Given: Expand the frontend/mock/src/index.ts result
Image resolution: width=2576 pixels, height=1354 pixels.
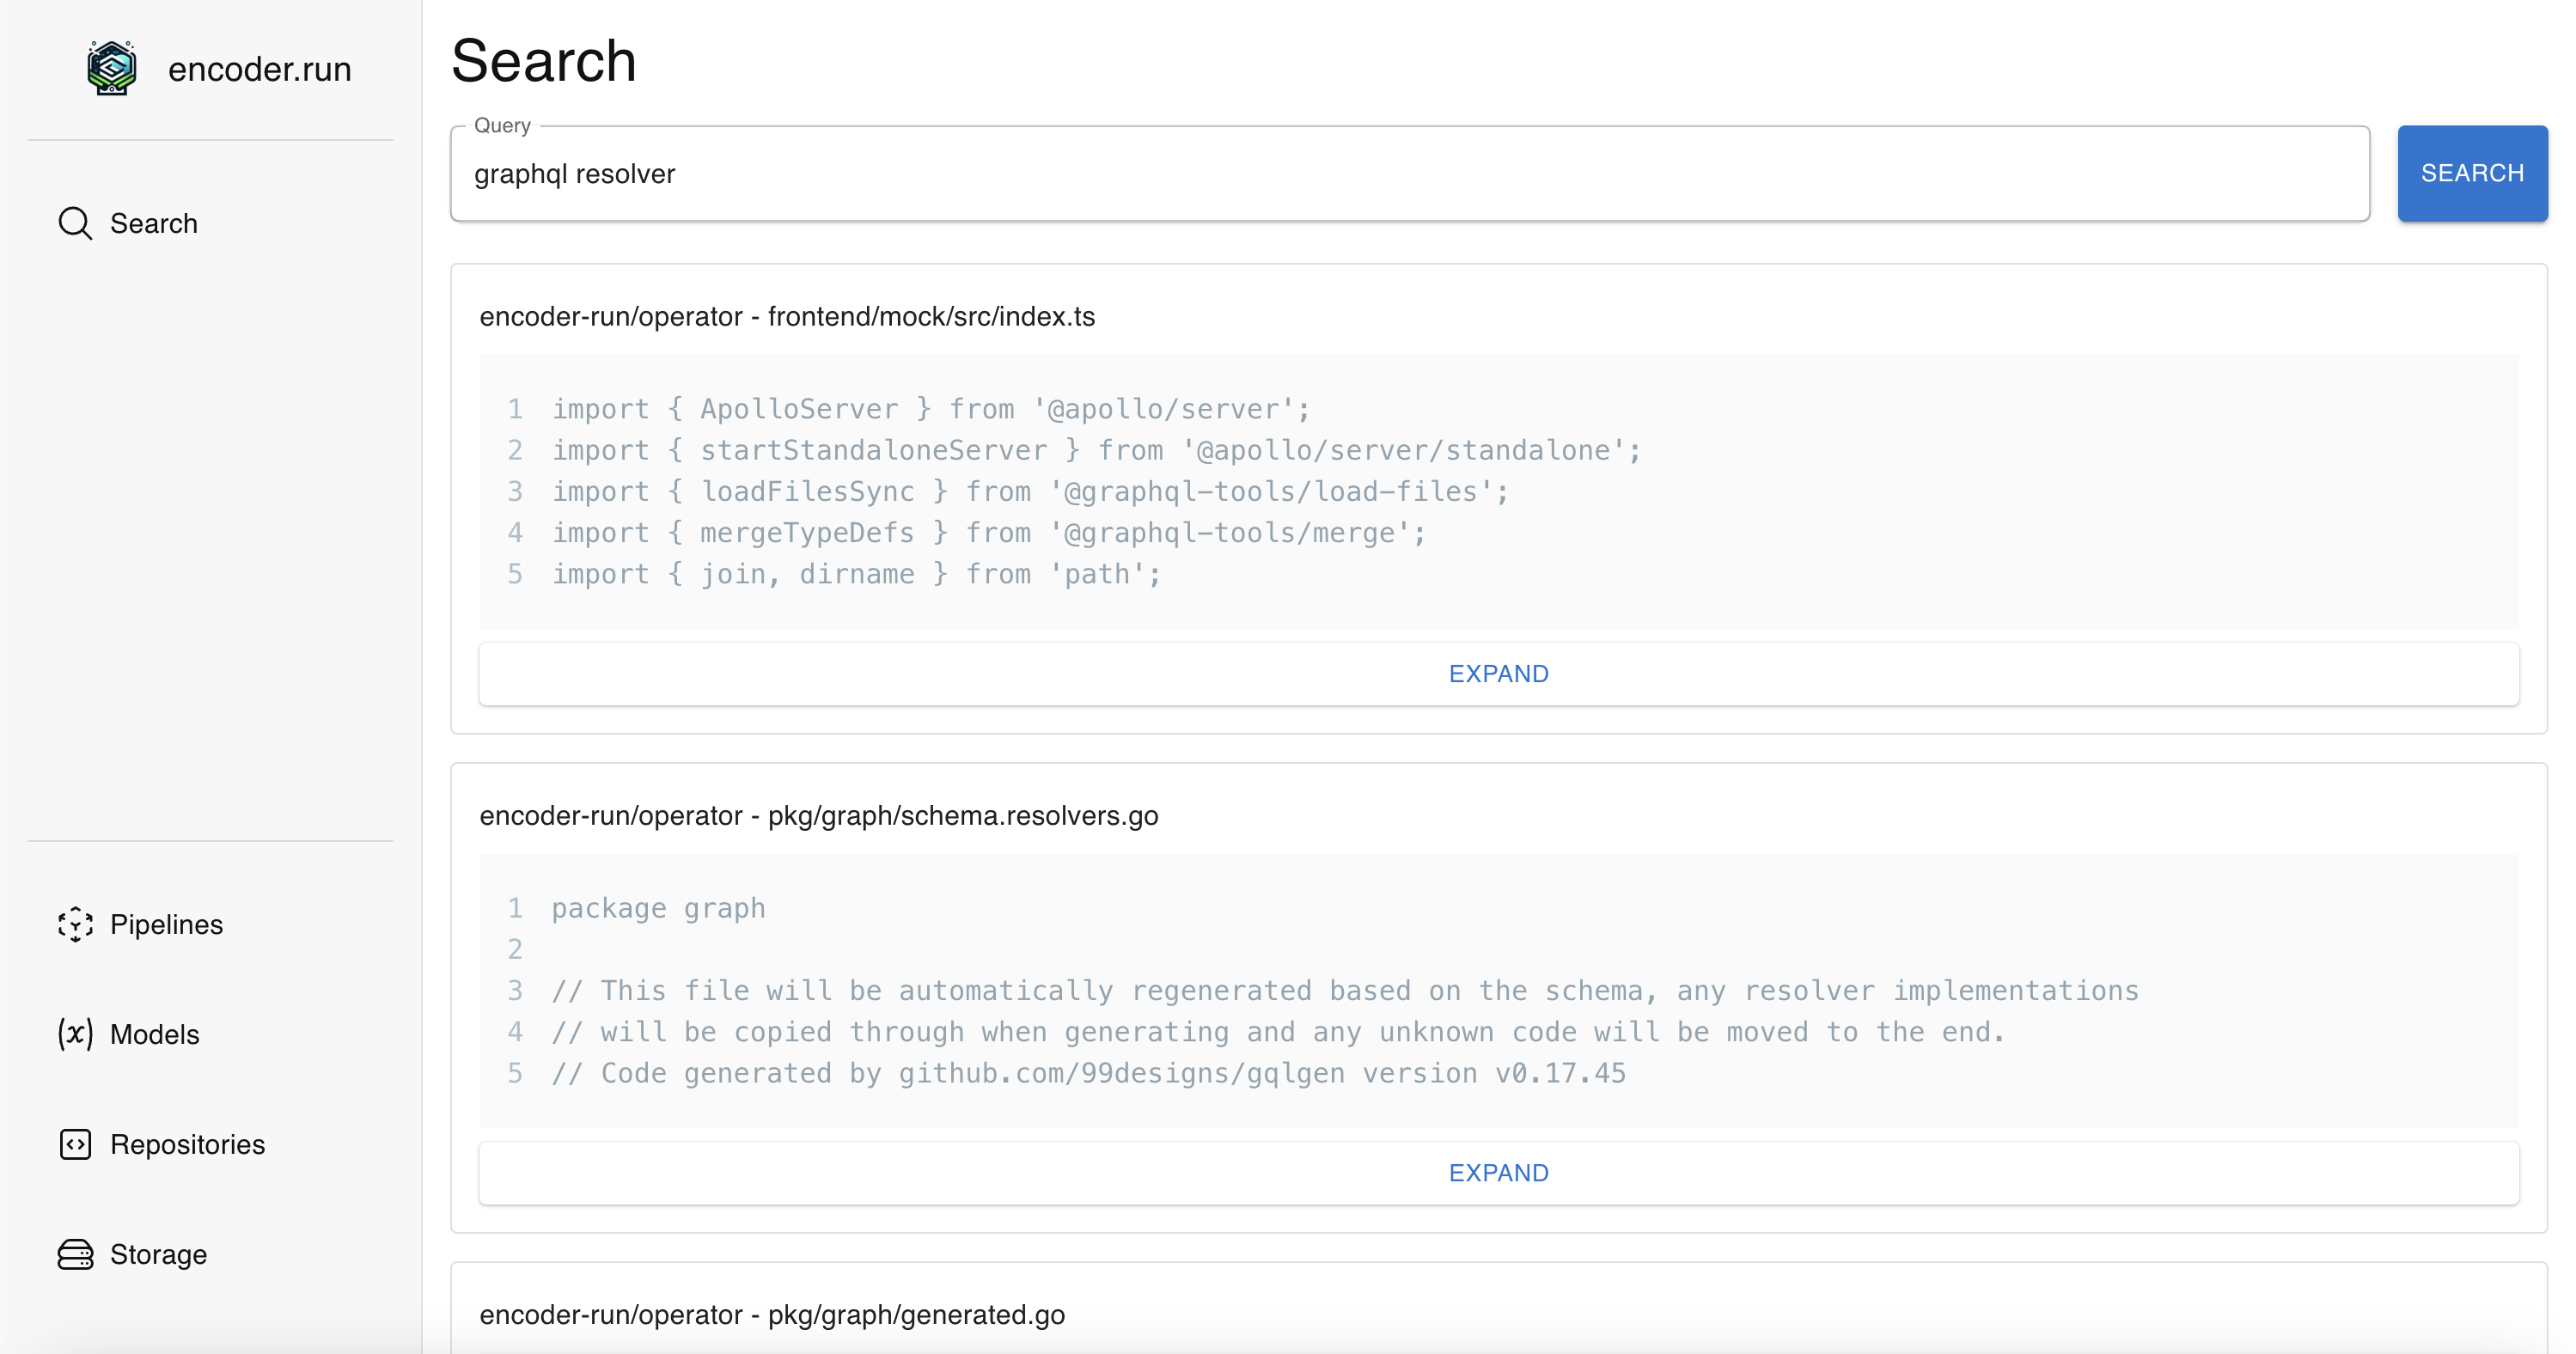Looking at the screenshot, I should pyautogui.click(x=1498, y=674).
